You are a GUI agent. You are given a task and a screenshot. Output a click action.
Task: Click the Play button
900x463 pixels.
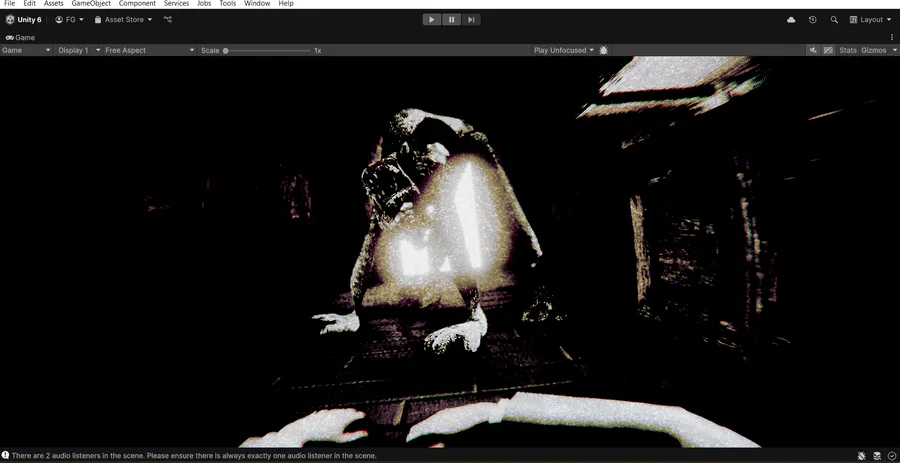[x=432, y=20]
